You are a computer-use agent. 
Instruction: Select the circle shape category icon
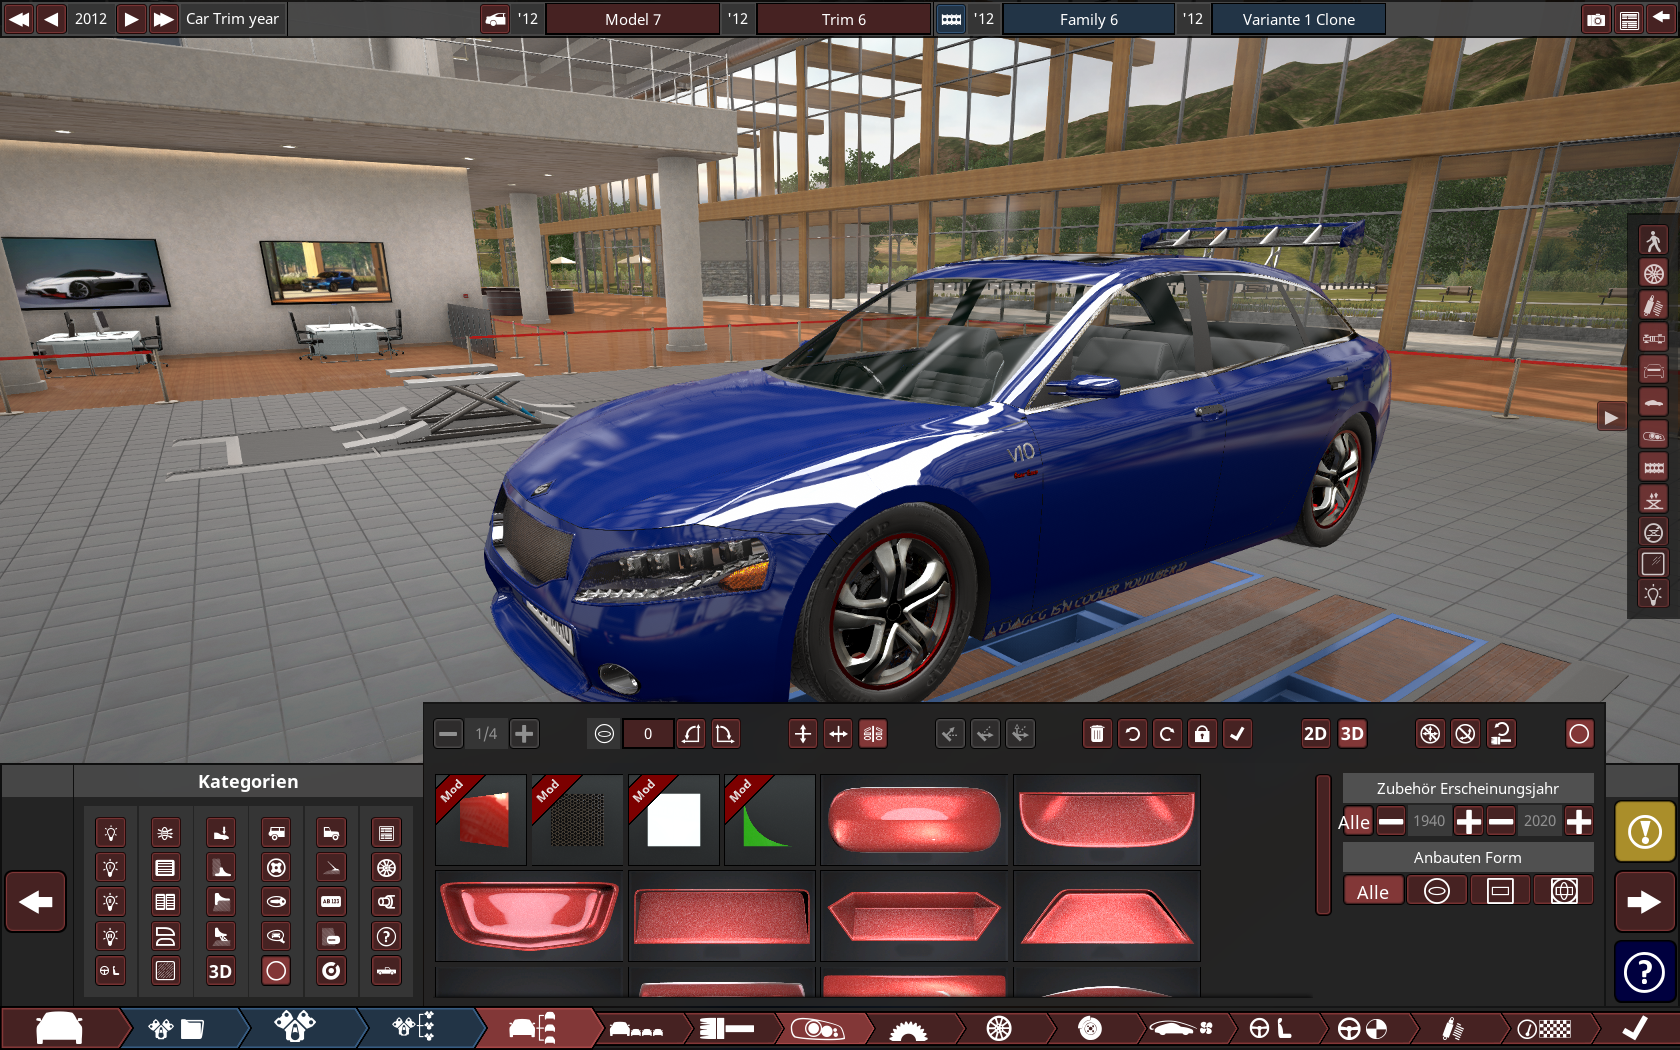tap(277, 971)
